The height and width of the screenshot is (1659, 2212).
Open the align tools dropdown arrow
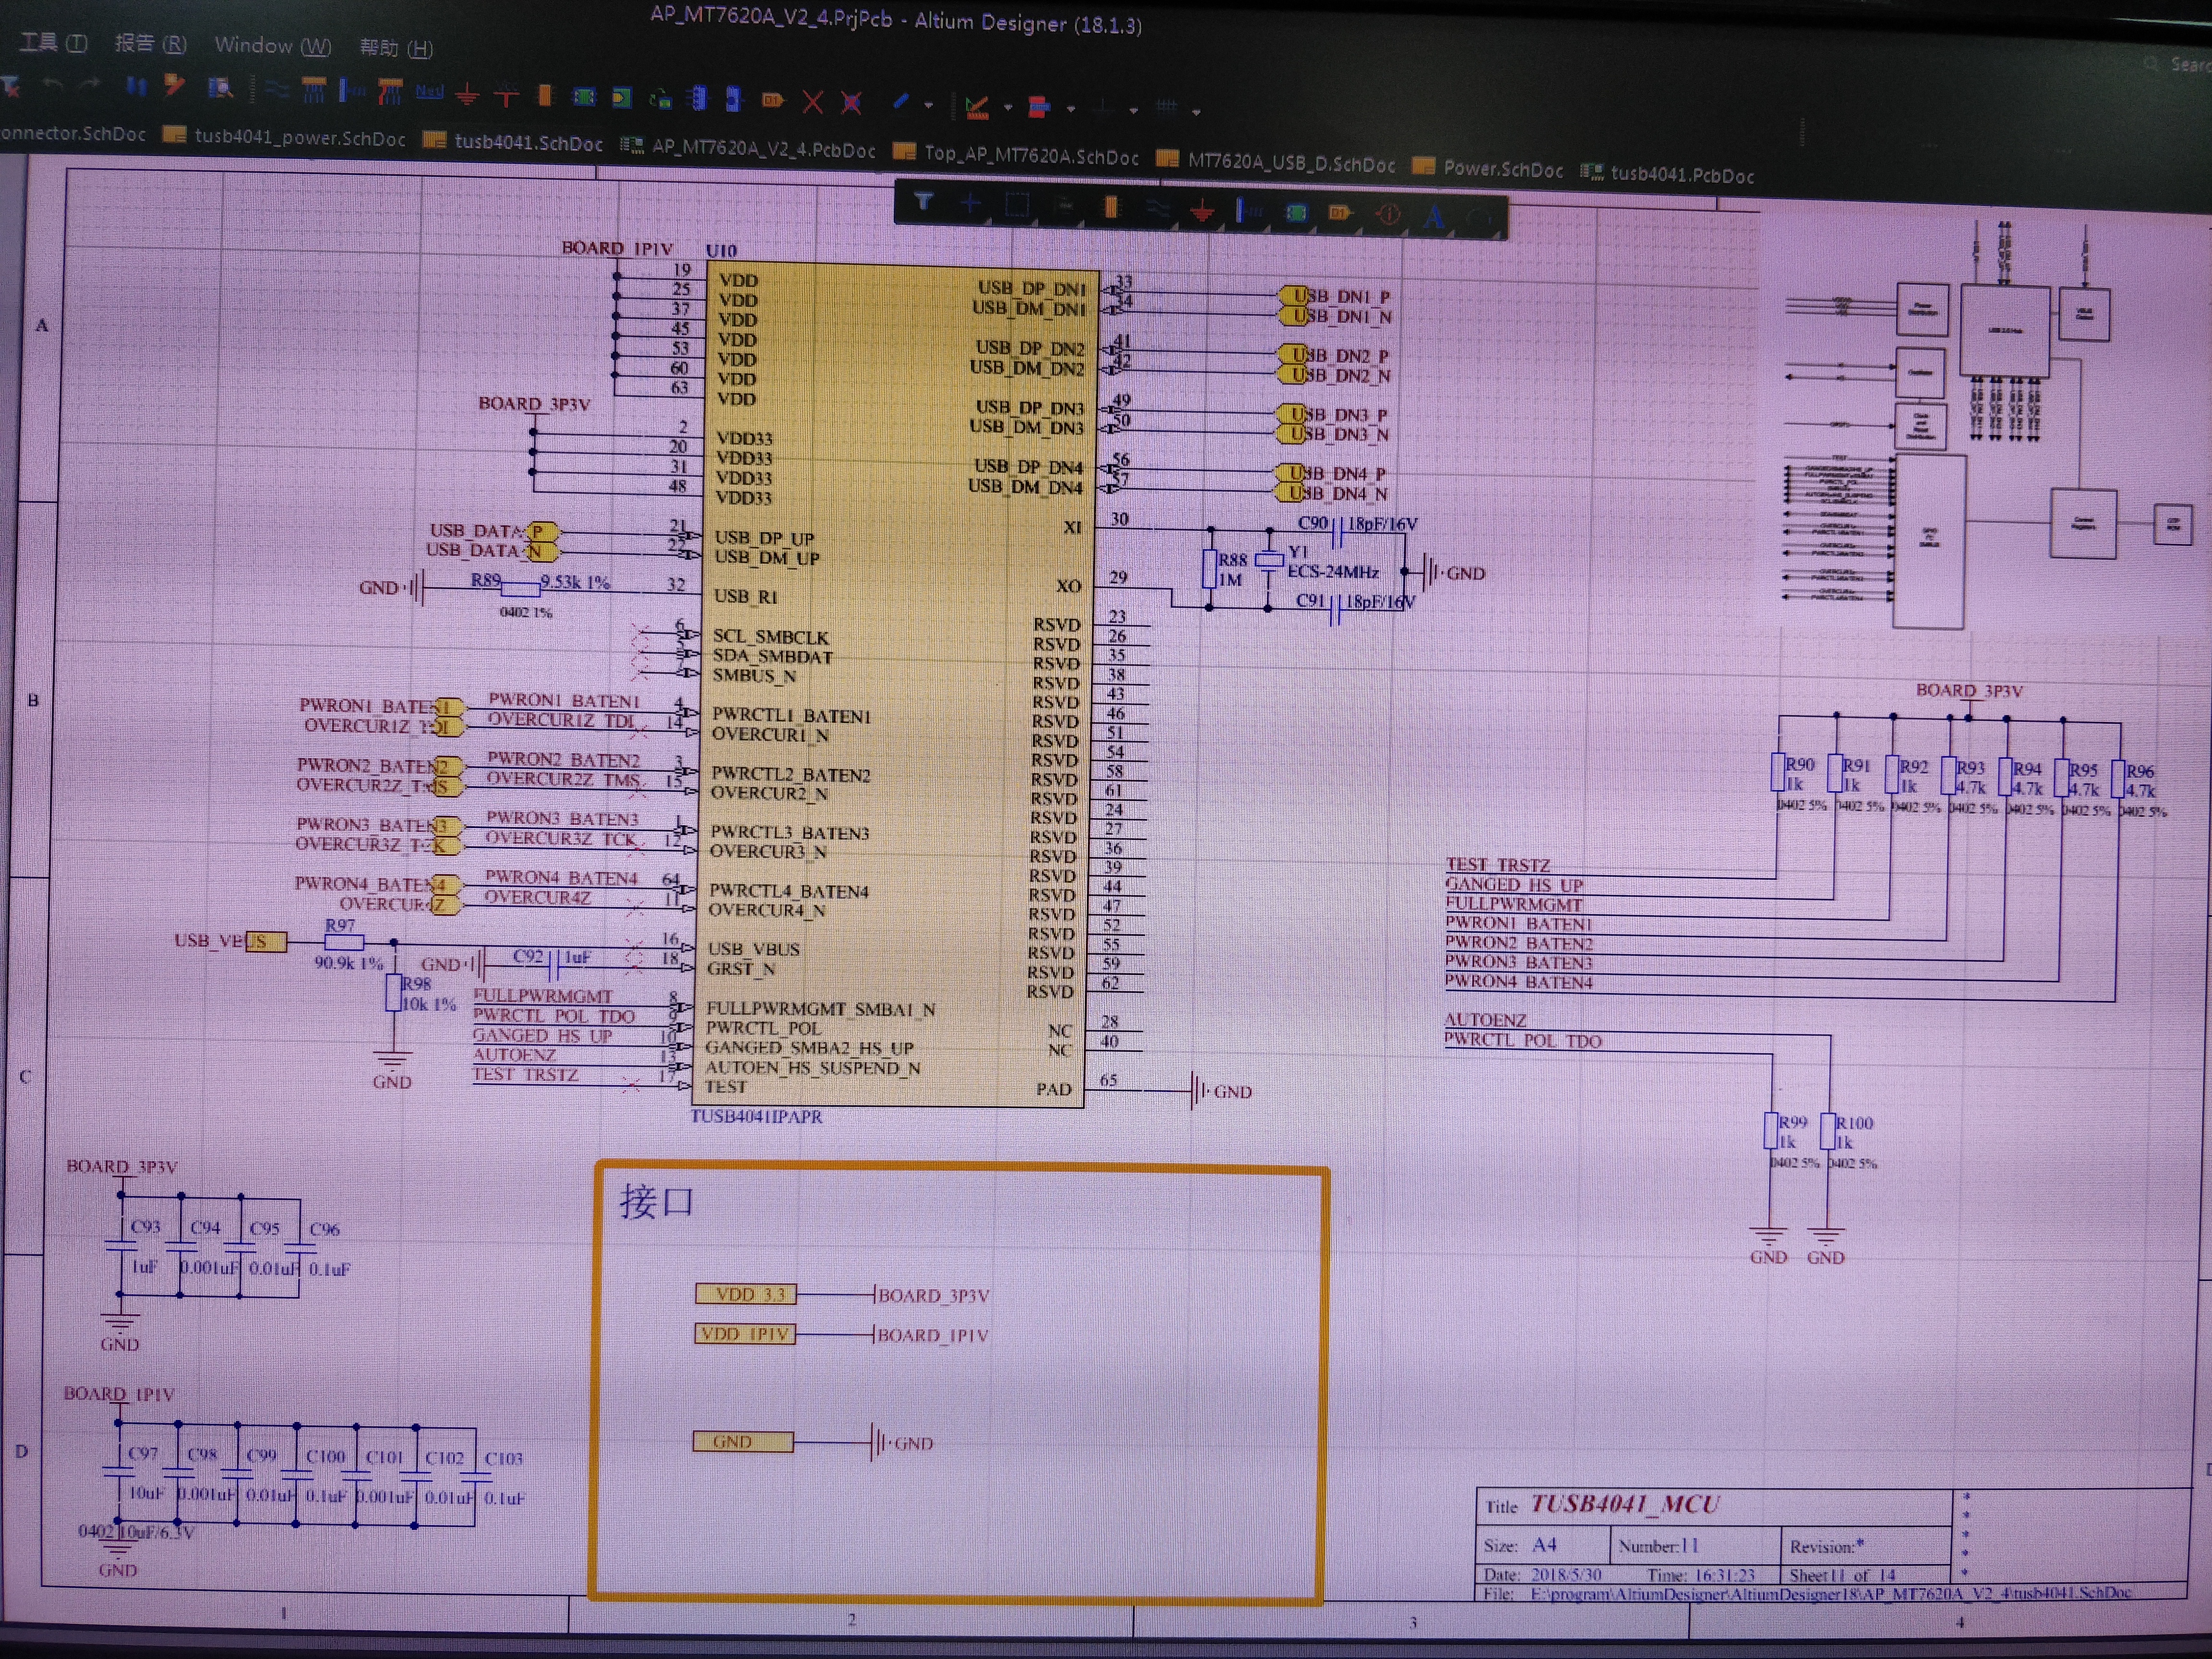coord(1070,108)
